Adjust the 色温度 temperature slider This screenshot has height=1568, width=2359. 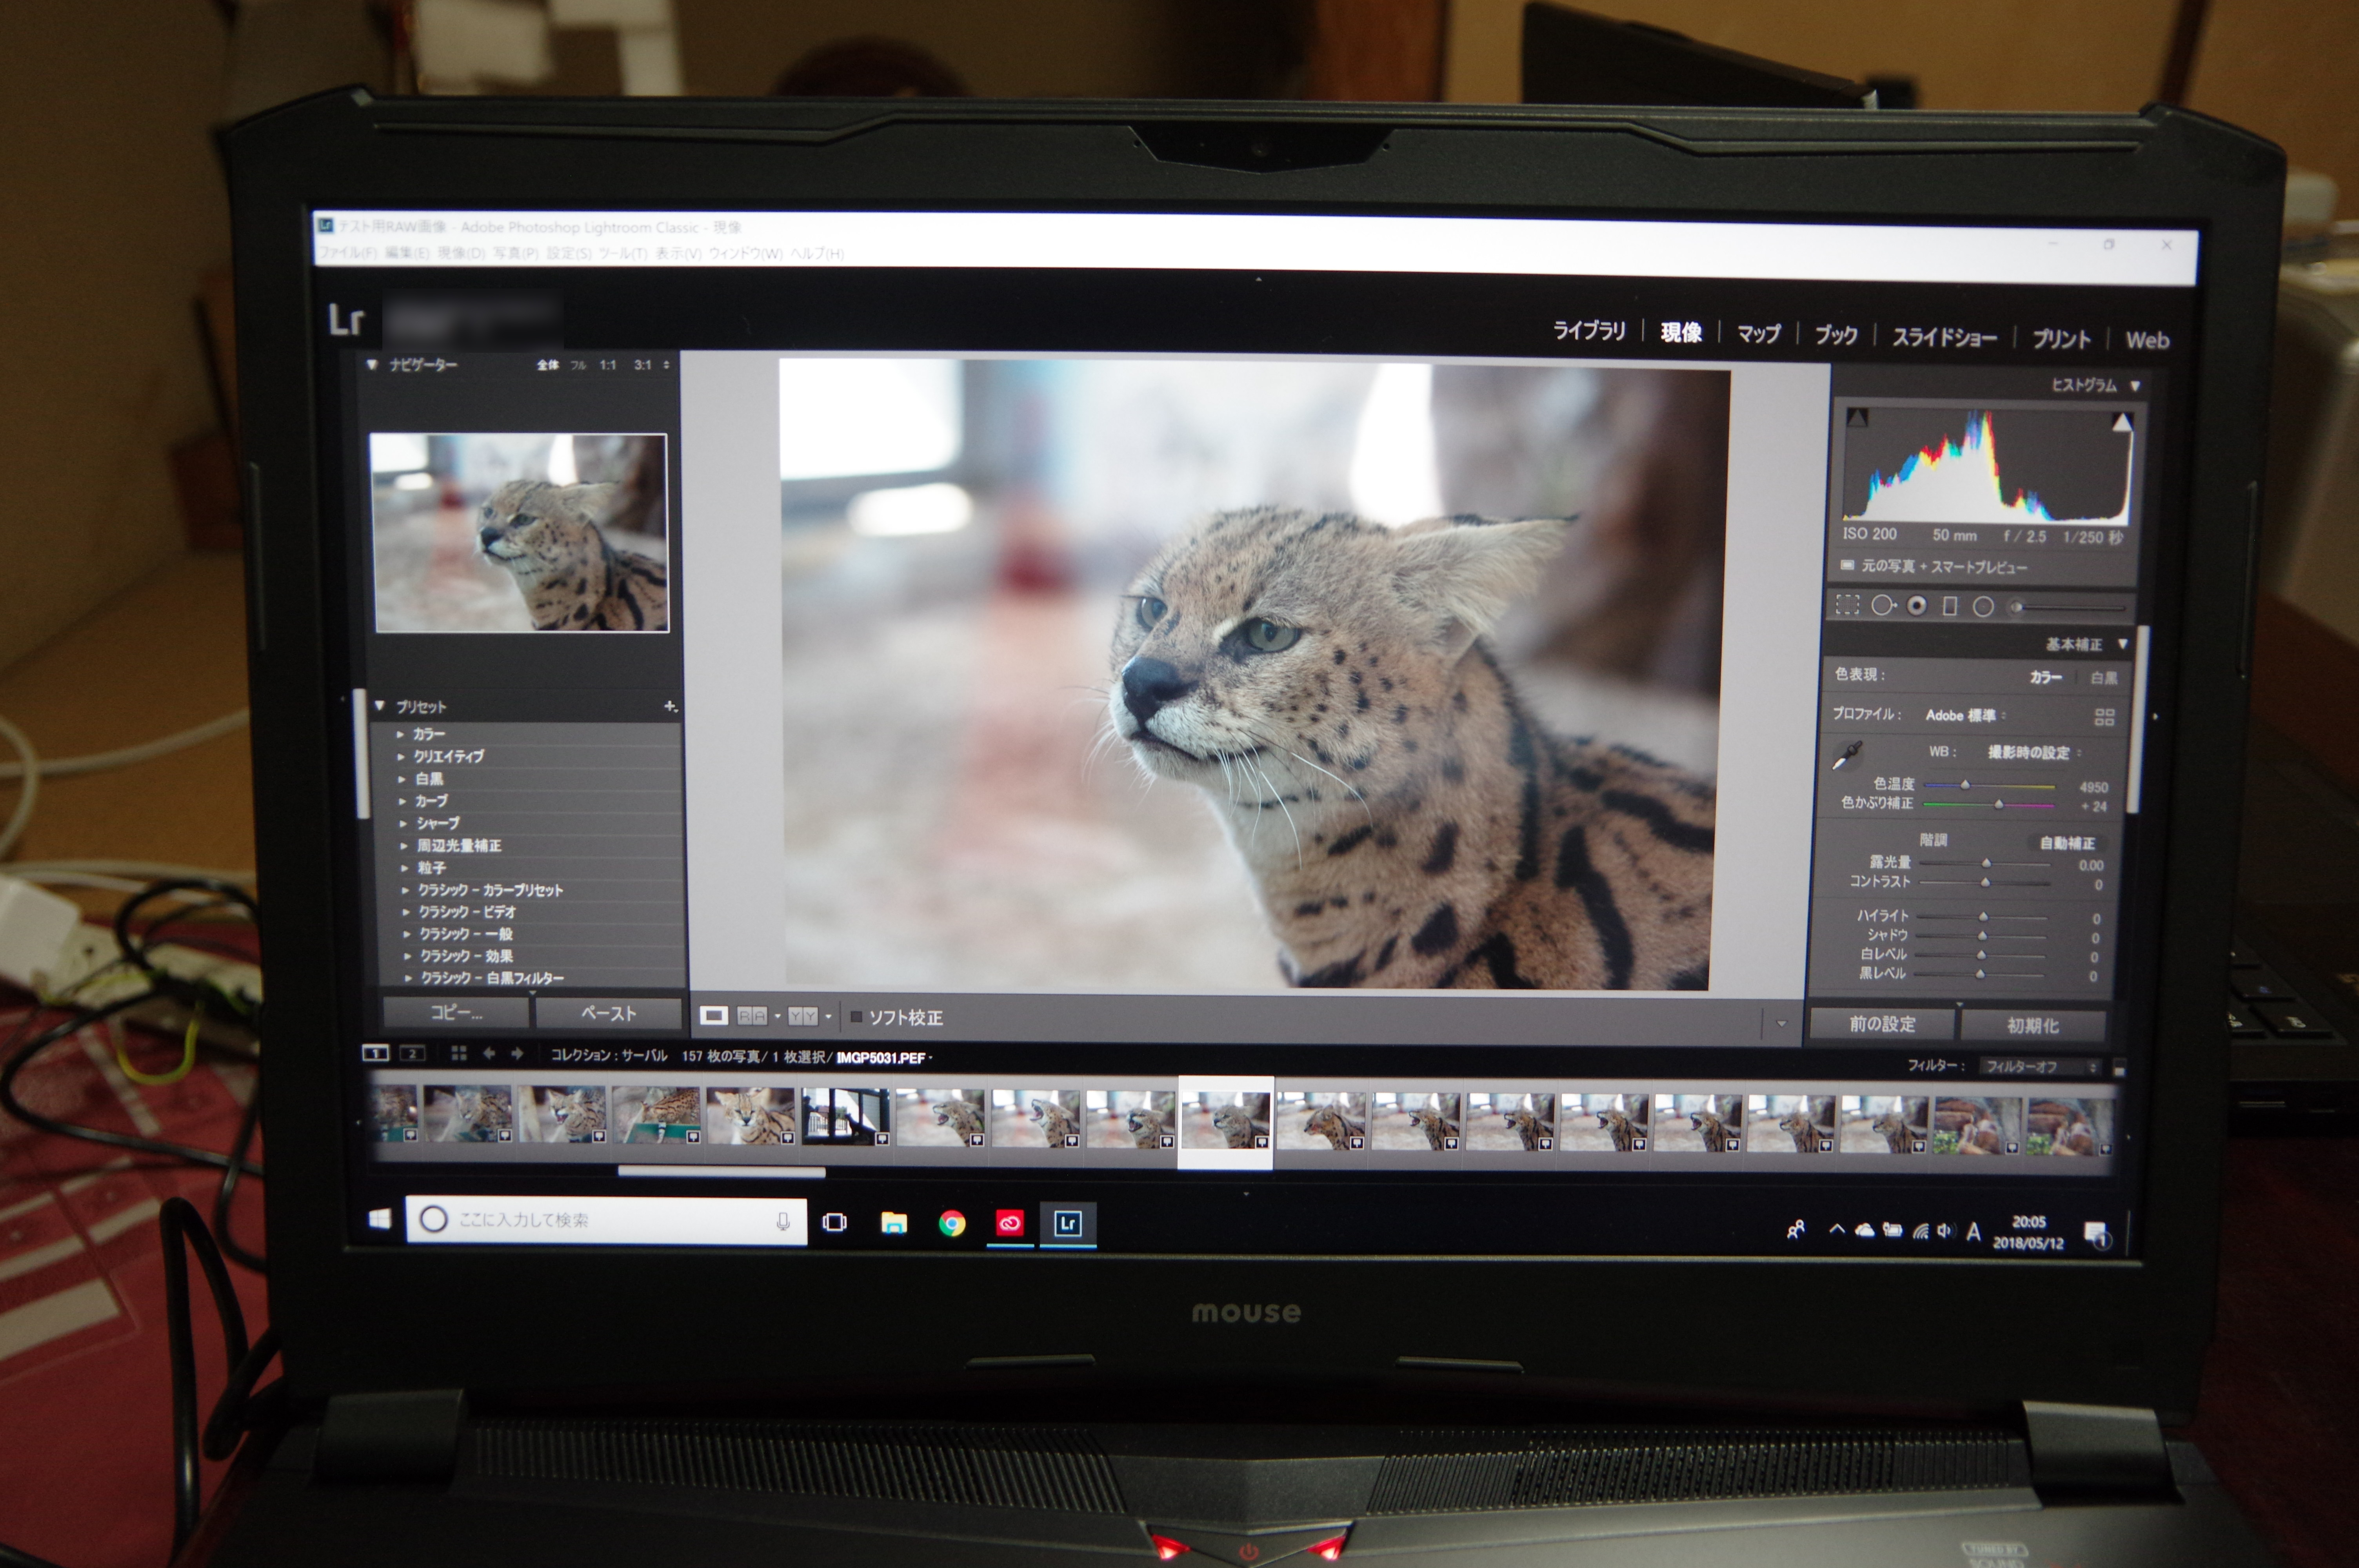pyautogui.click(x=1965, y=785)
